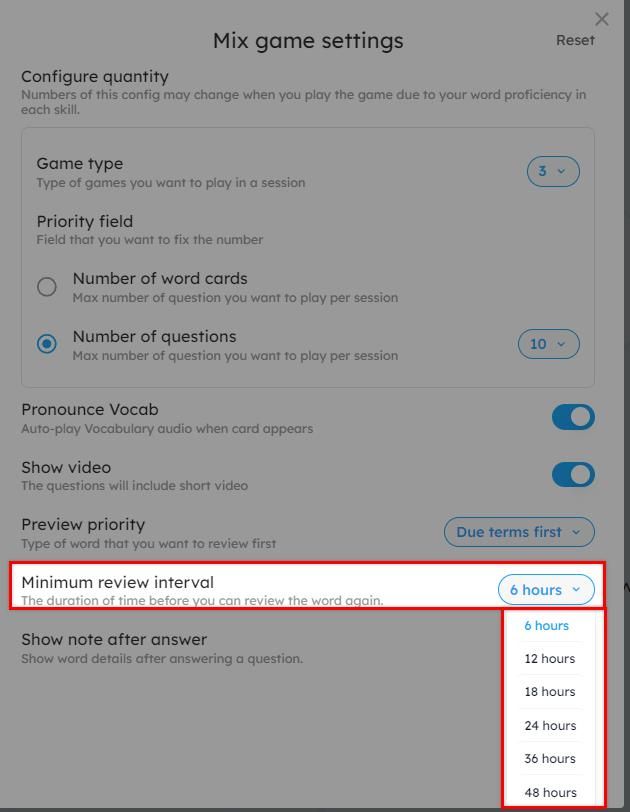The width and height of the screenshot is (630, 812).
Task: Select 36 hours review interval
Action: point(550,759)
